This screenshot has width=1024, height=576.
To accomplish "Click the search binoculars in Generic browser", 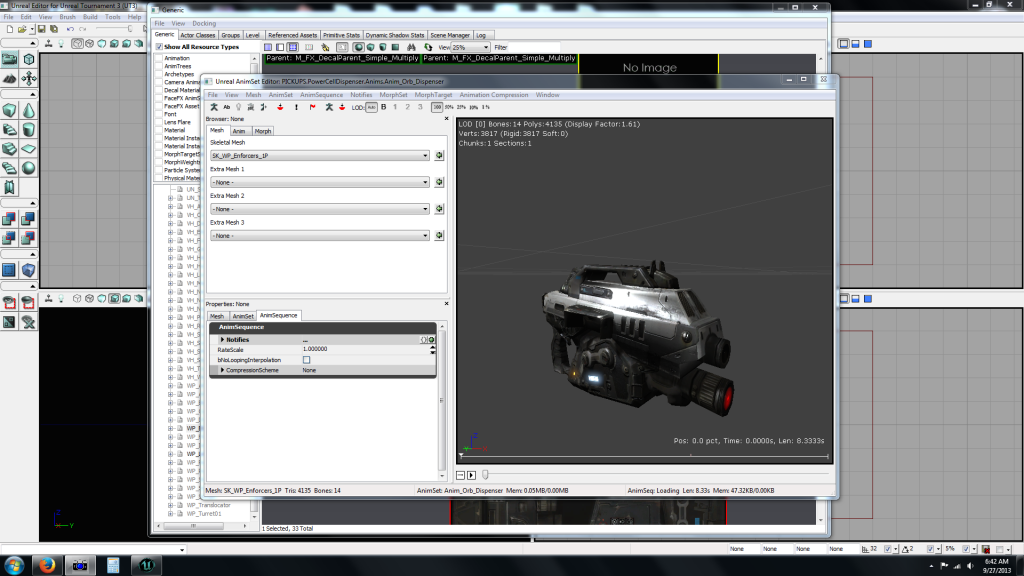I will [x=411, y=48].
